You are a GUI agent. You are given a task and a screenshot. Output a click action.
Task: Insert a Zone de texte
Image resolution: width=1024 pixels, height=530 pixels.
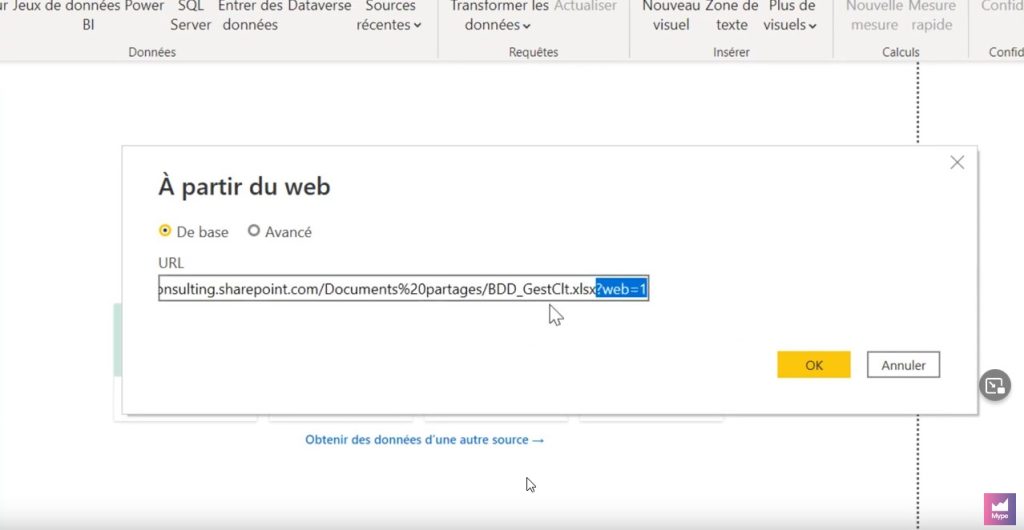[731, 16]
